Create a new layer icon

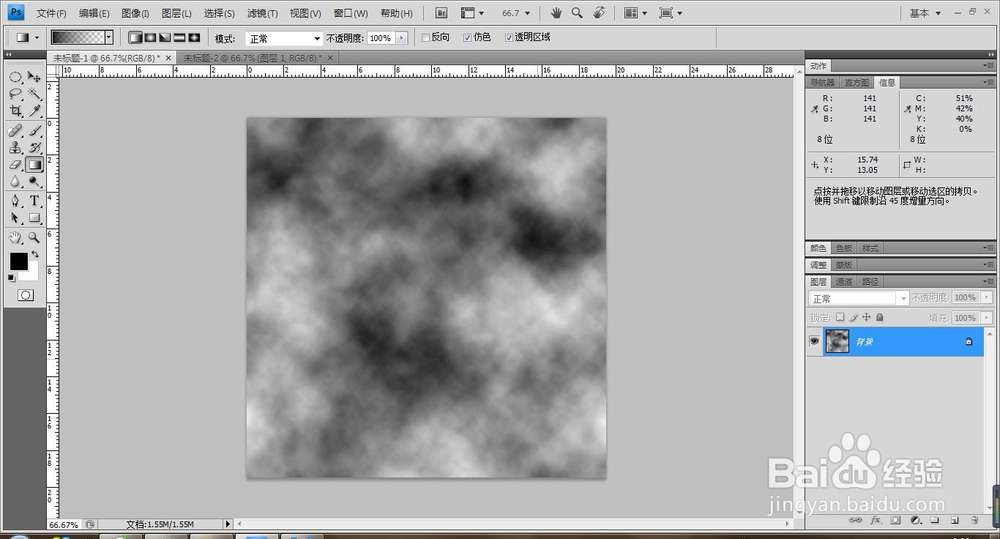click(955, 521)
